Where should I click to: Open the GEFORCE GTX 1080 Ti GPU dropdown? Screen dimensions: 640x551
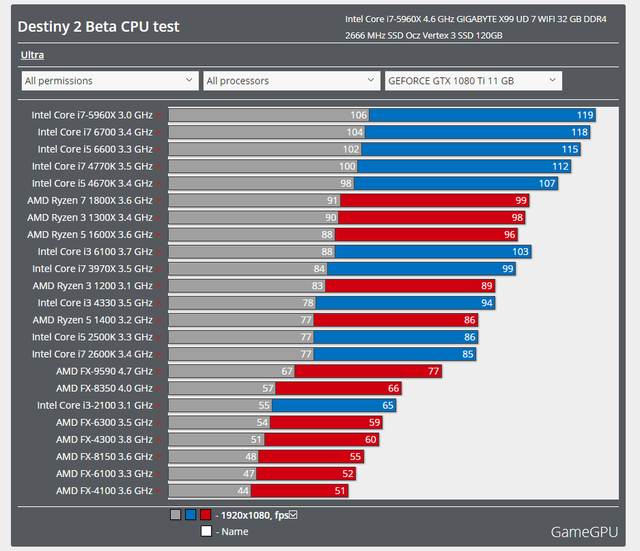point(473,81)
